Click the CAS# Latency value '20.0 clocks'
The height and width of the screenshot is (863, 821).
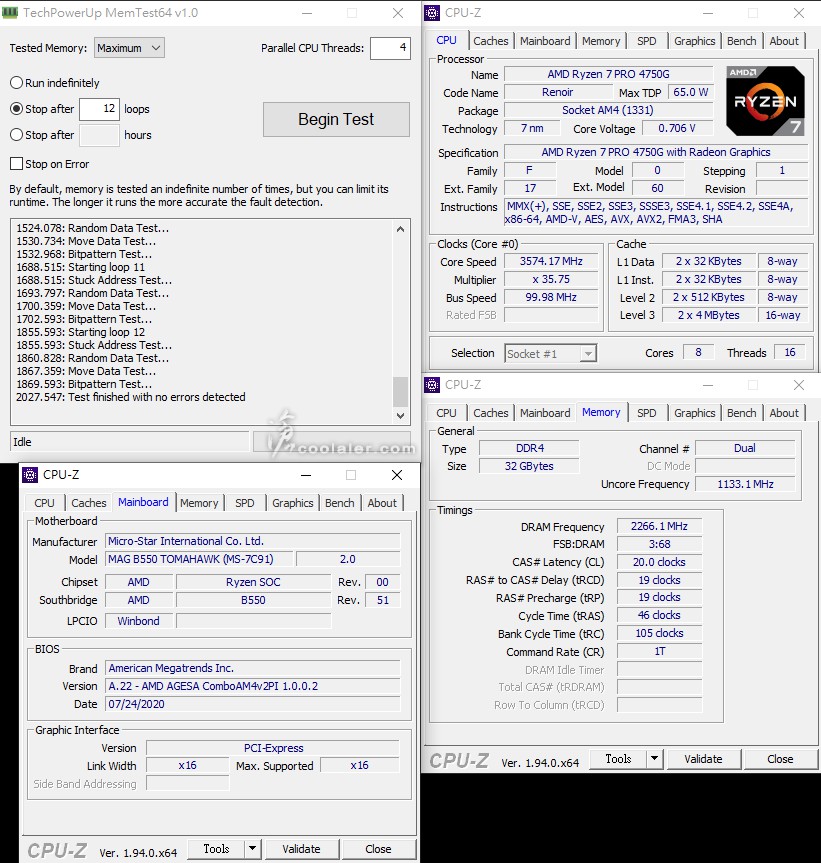(659, 562)
